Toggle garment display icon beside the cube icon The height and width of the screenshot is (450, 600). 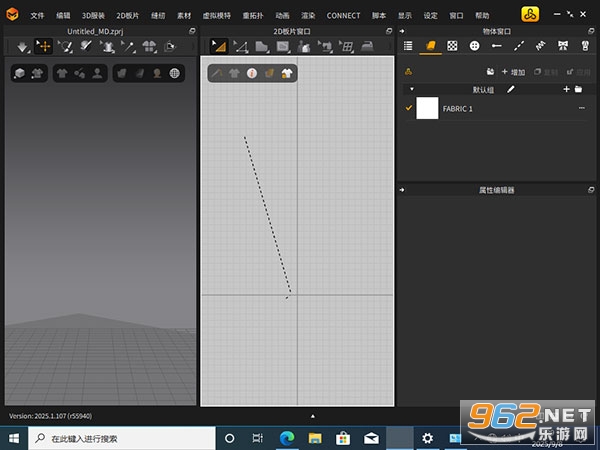point(37,73)
